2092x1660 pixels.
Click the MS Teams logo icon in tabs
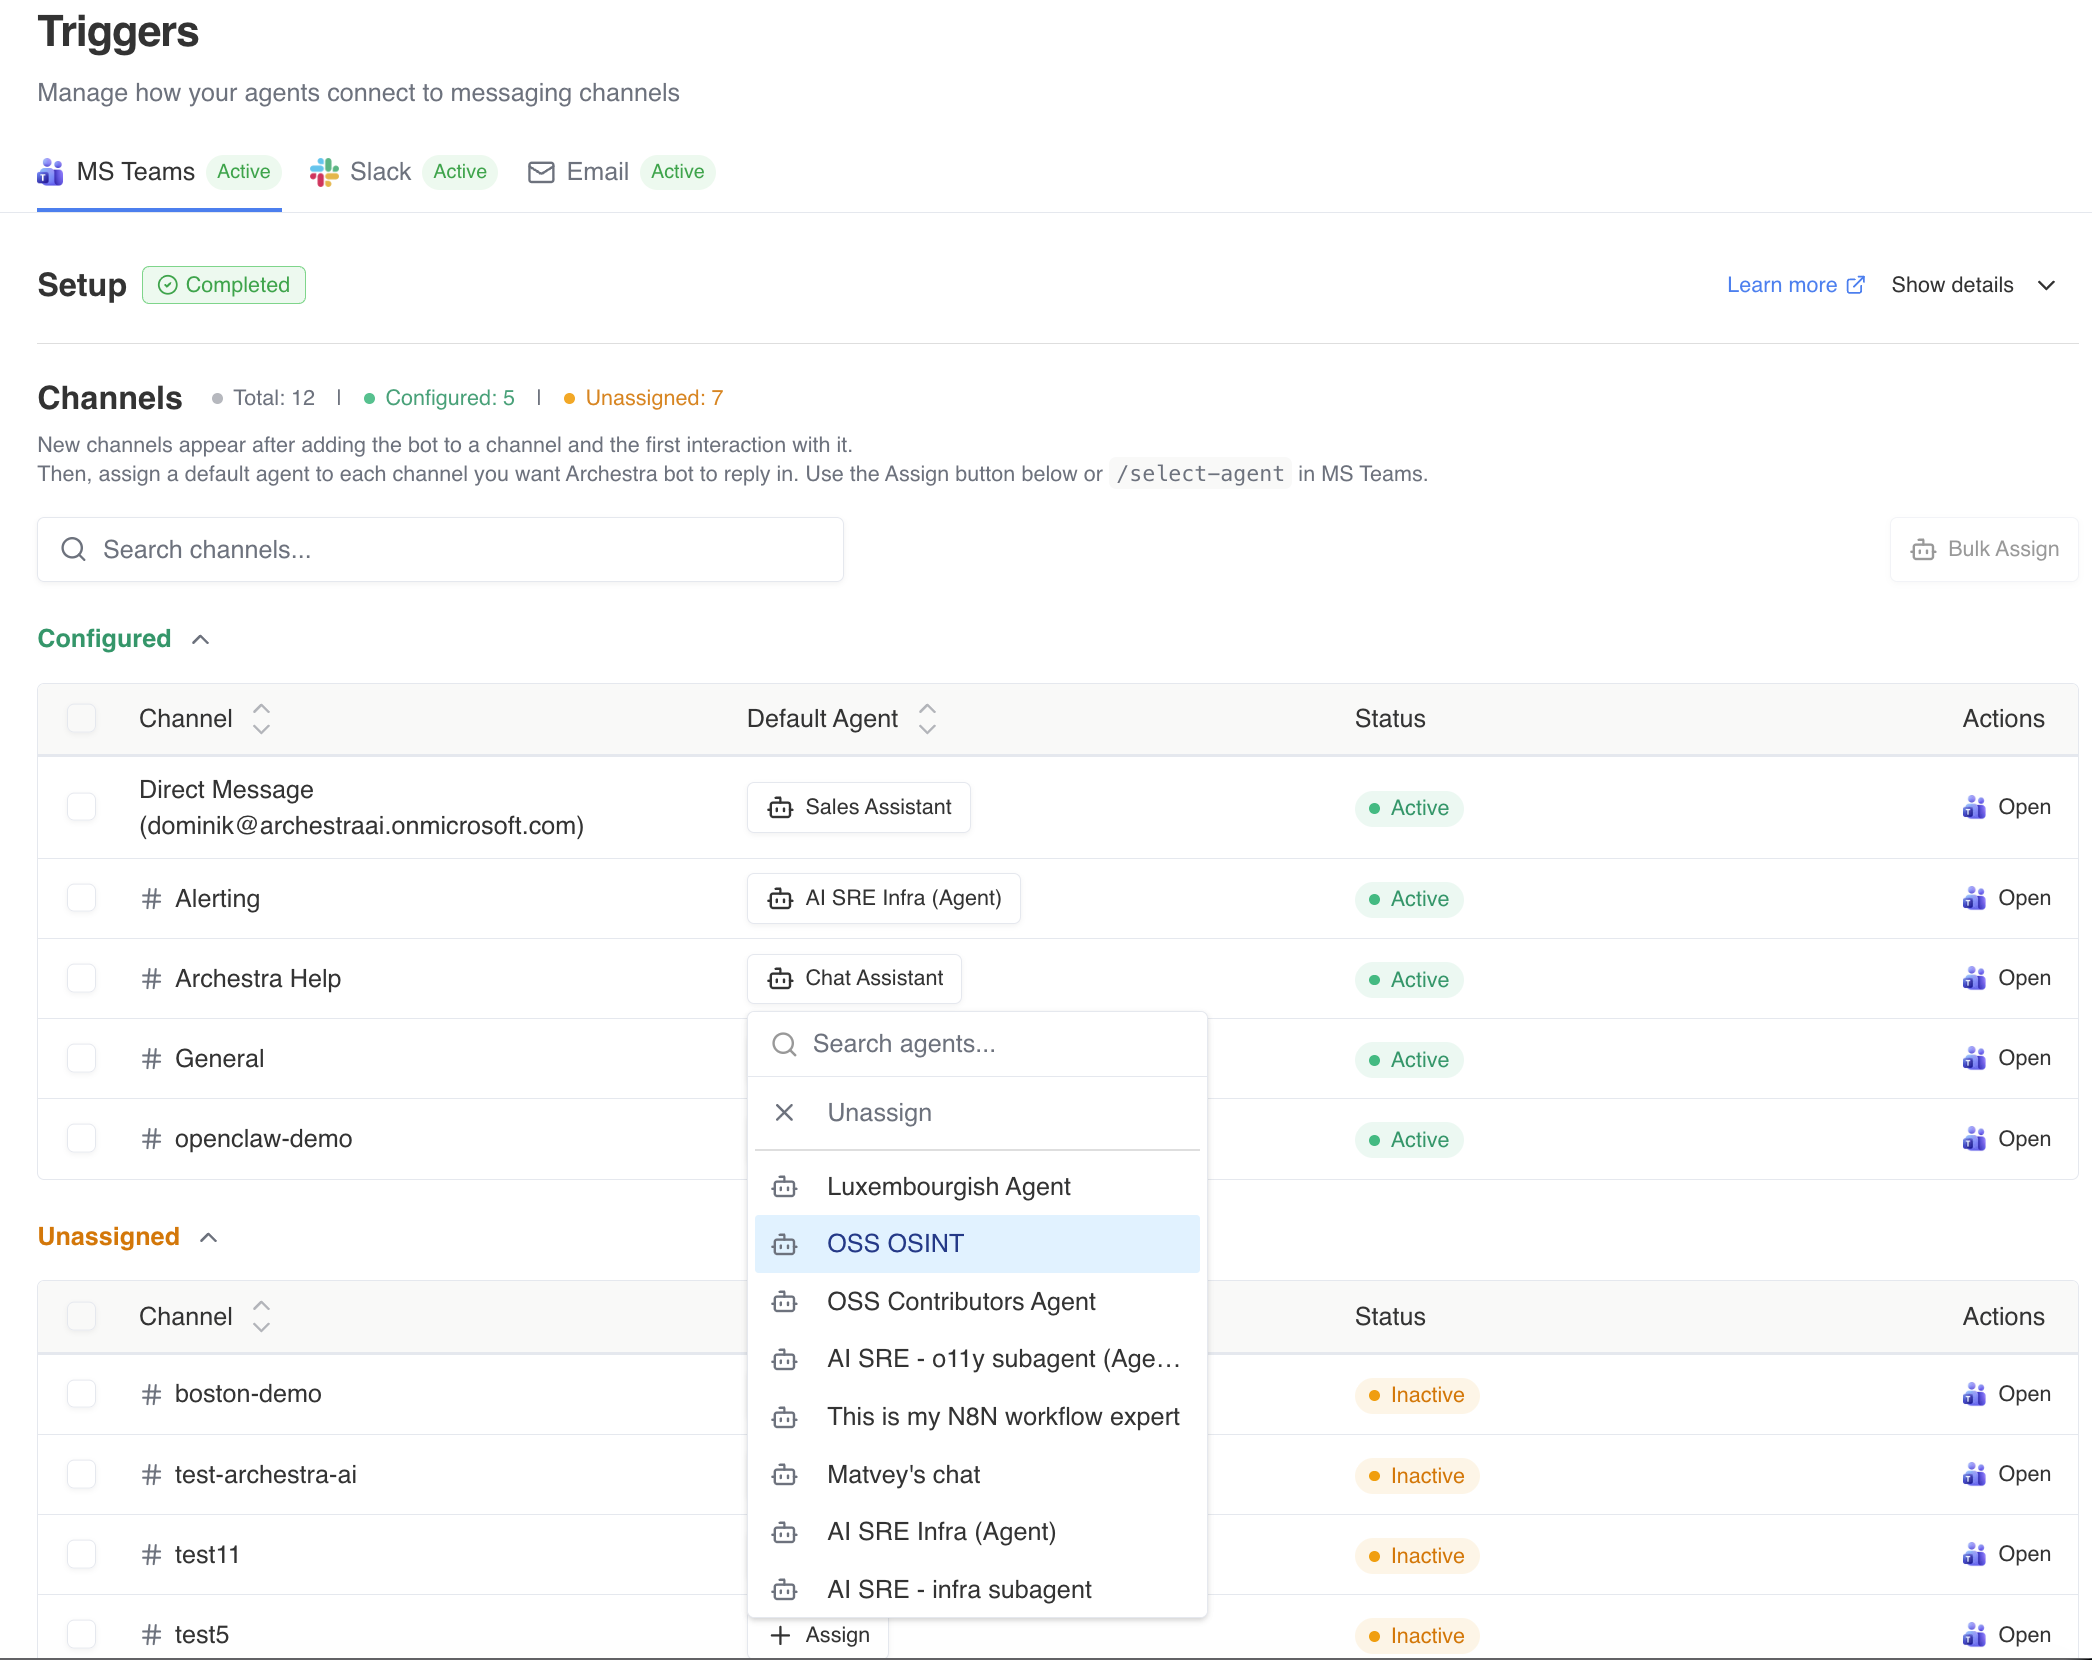50,172
